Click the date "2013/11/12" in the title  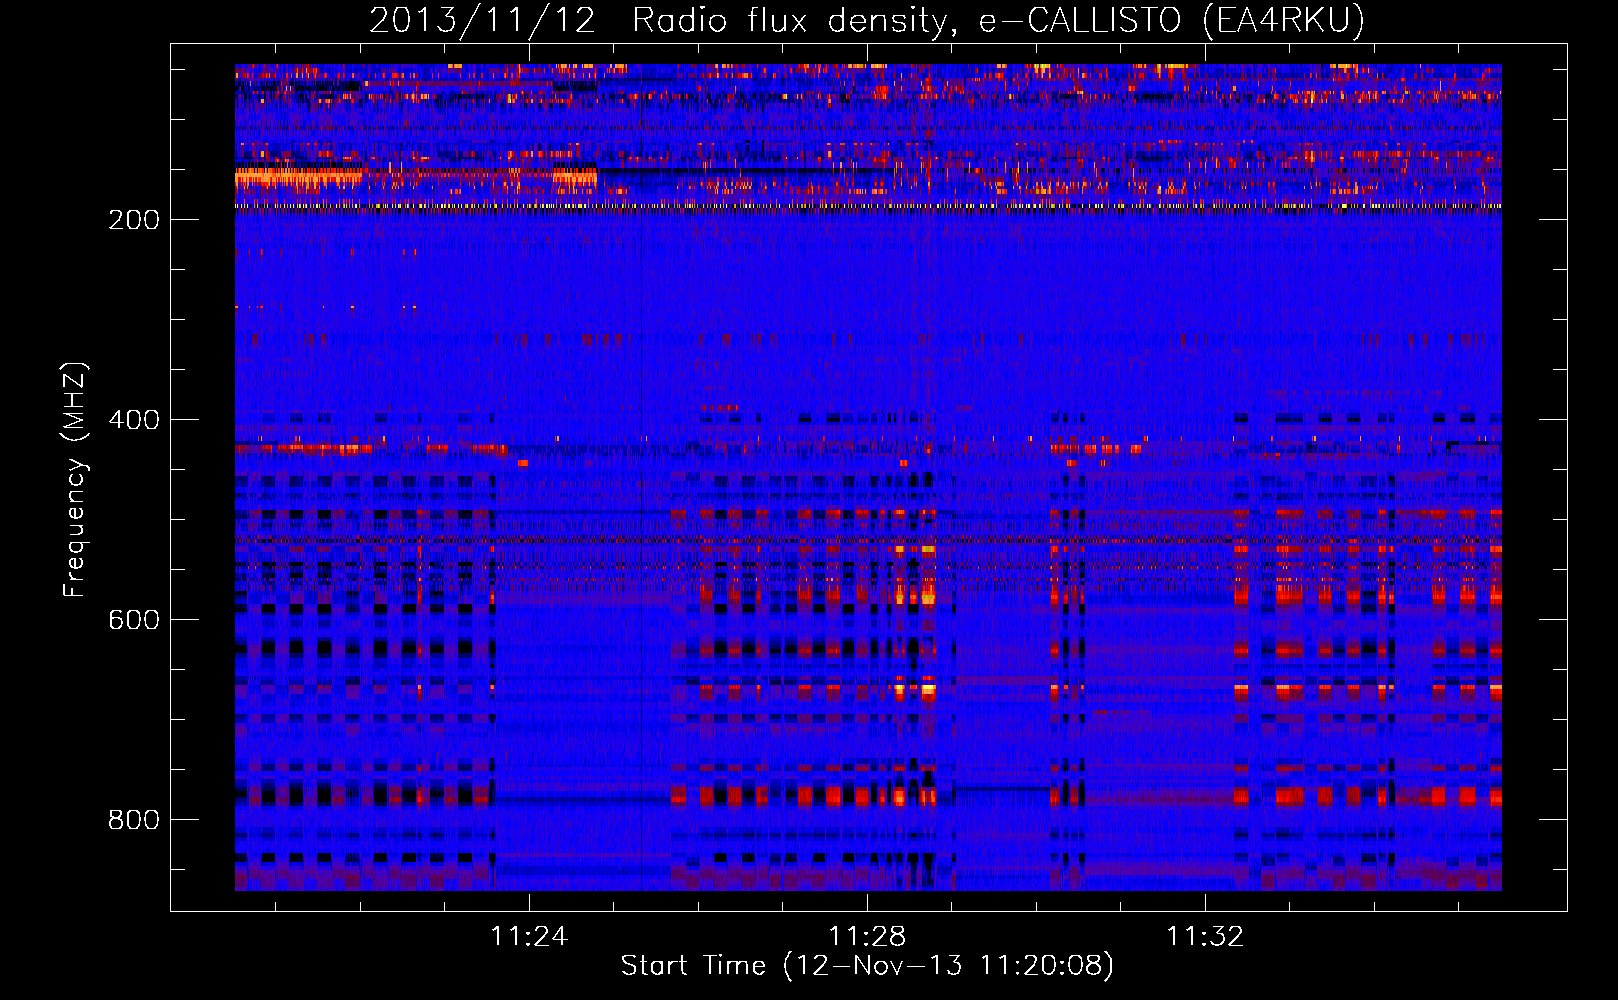tap(481, 21)
